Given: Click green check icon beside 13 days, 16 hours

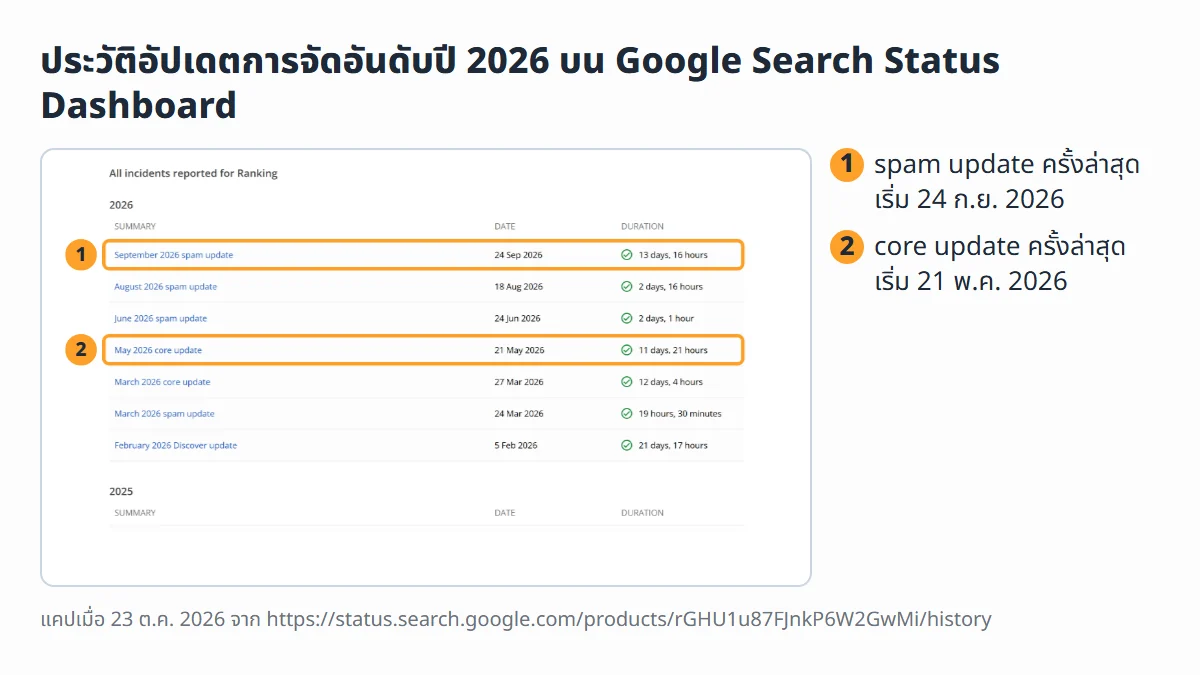Looking at the screenshot, I should click(627, 255).
